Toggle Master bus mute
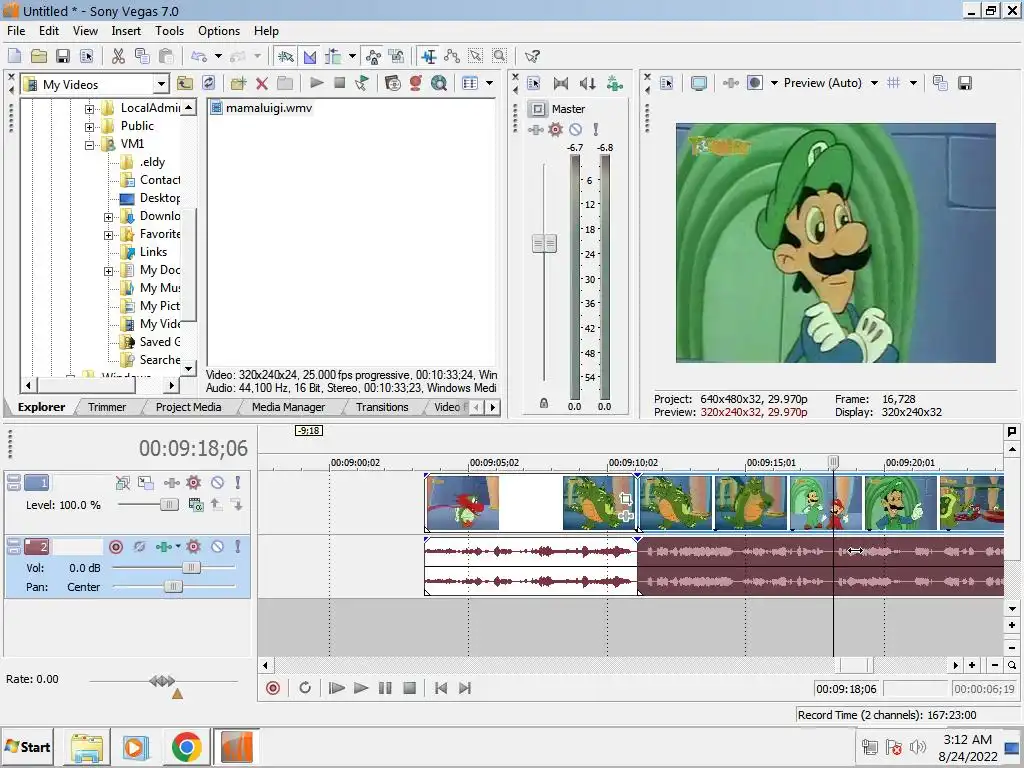 (x=575, y=129)
